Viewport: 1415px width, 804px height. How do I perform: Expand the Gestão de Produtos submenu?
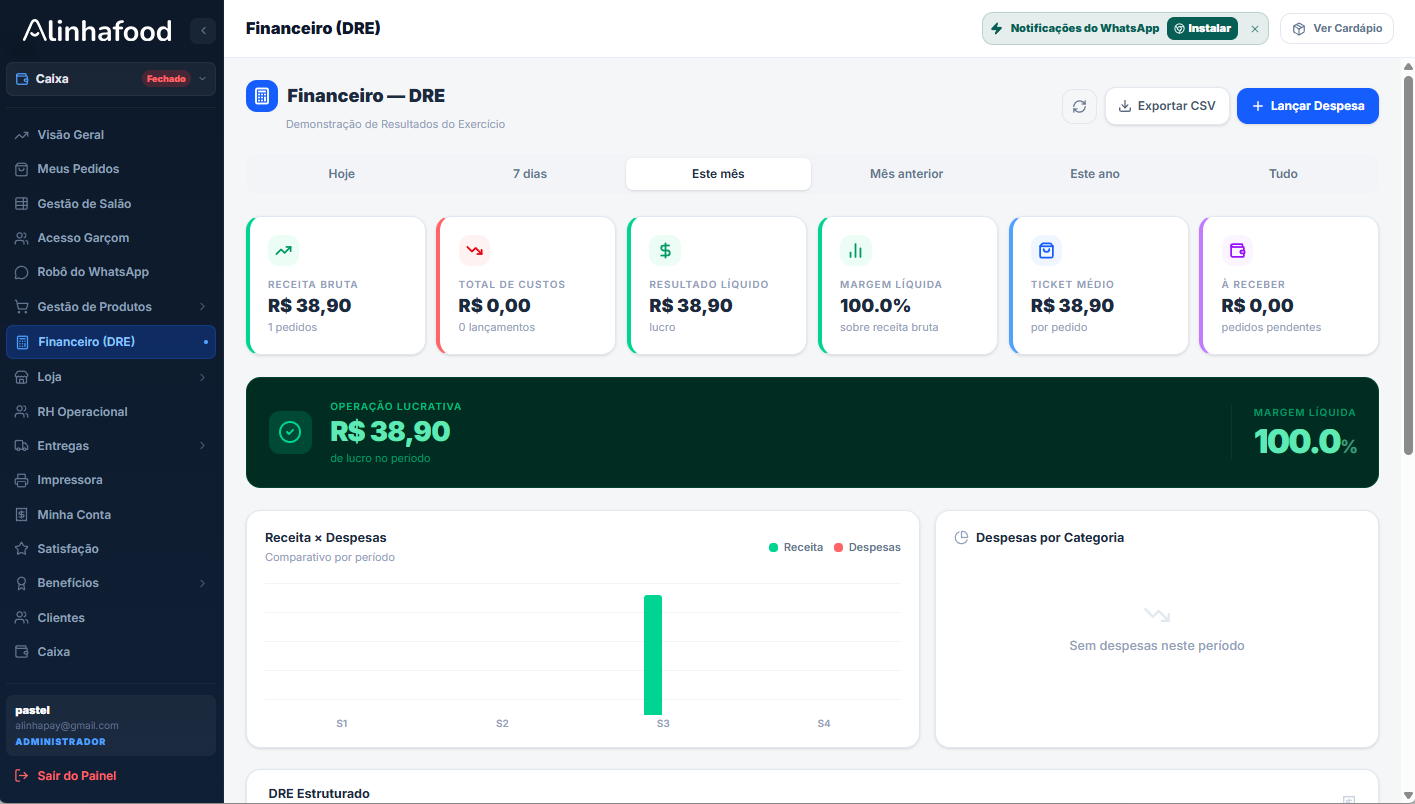204,306
